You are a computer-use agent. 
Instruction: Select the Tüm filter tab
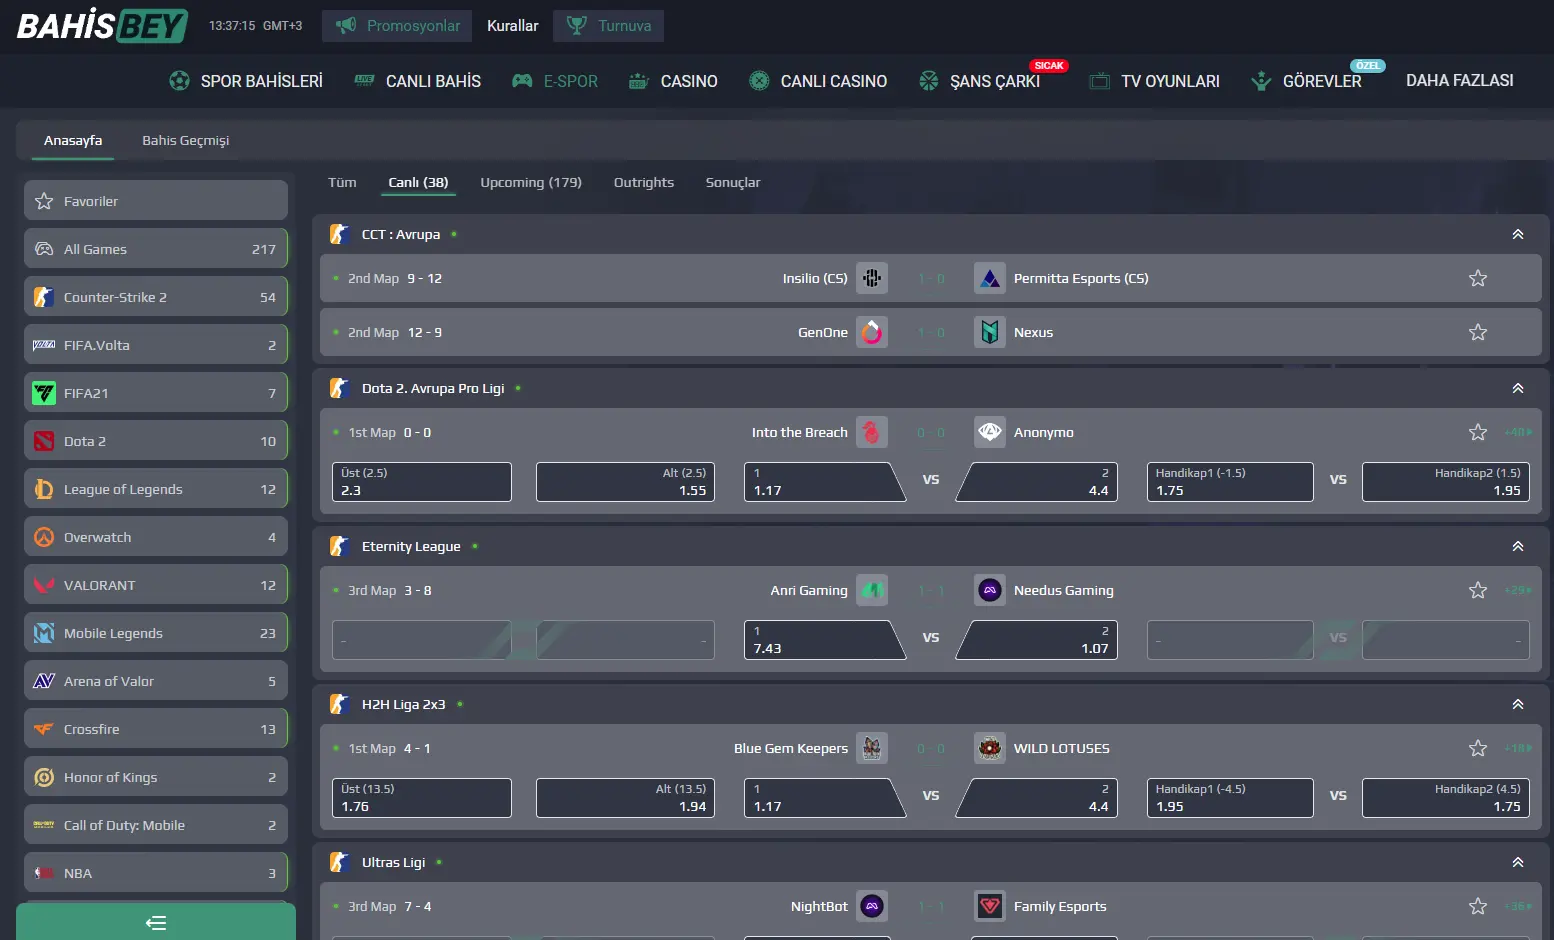[x=342, y=182]
